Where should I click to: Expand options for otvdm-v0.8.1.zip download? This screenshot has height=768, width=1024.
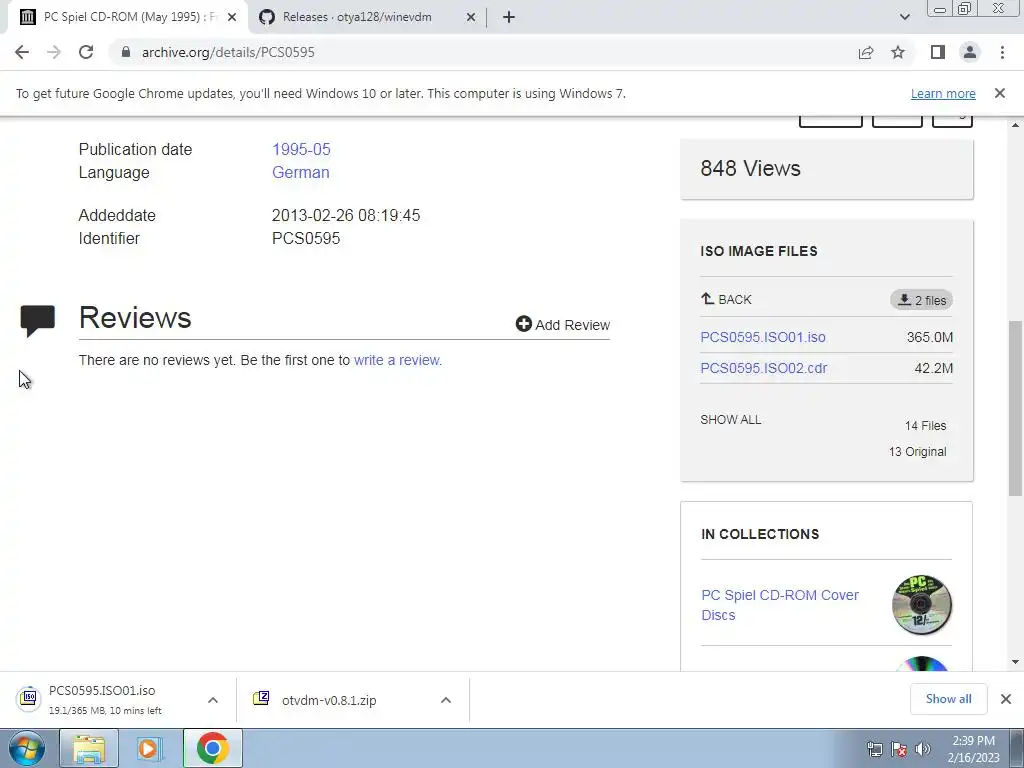pyautogui.click(x=446, y=700)
